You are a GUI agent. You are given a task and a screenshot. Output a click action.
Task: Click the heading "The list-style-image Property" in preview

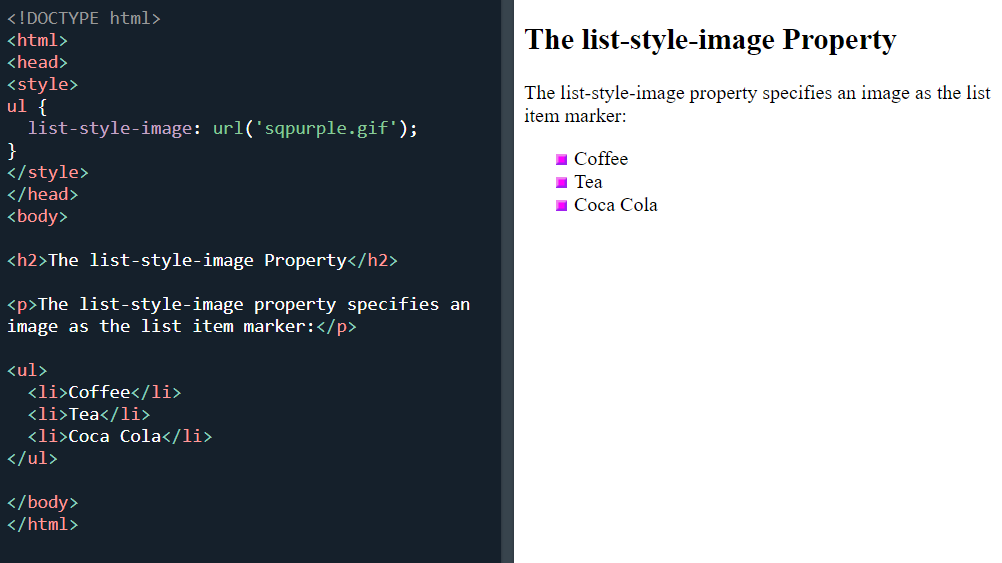point(710,40)
